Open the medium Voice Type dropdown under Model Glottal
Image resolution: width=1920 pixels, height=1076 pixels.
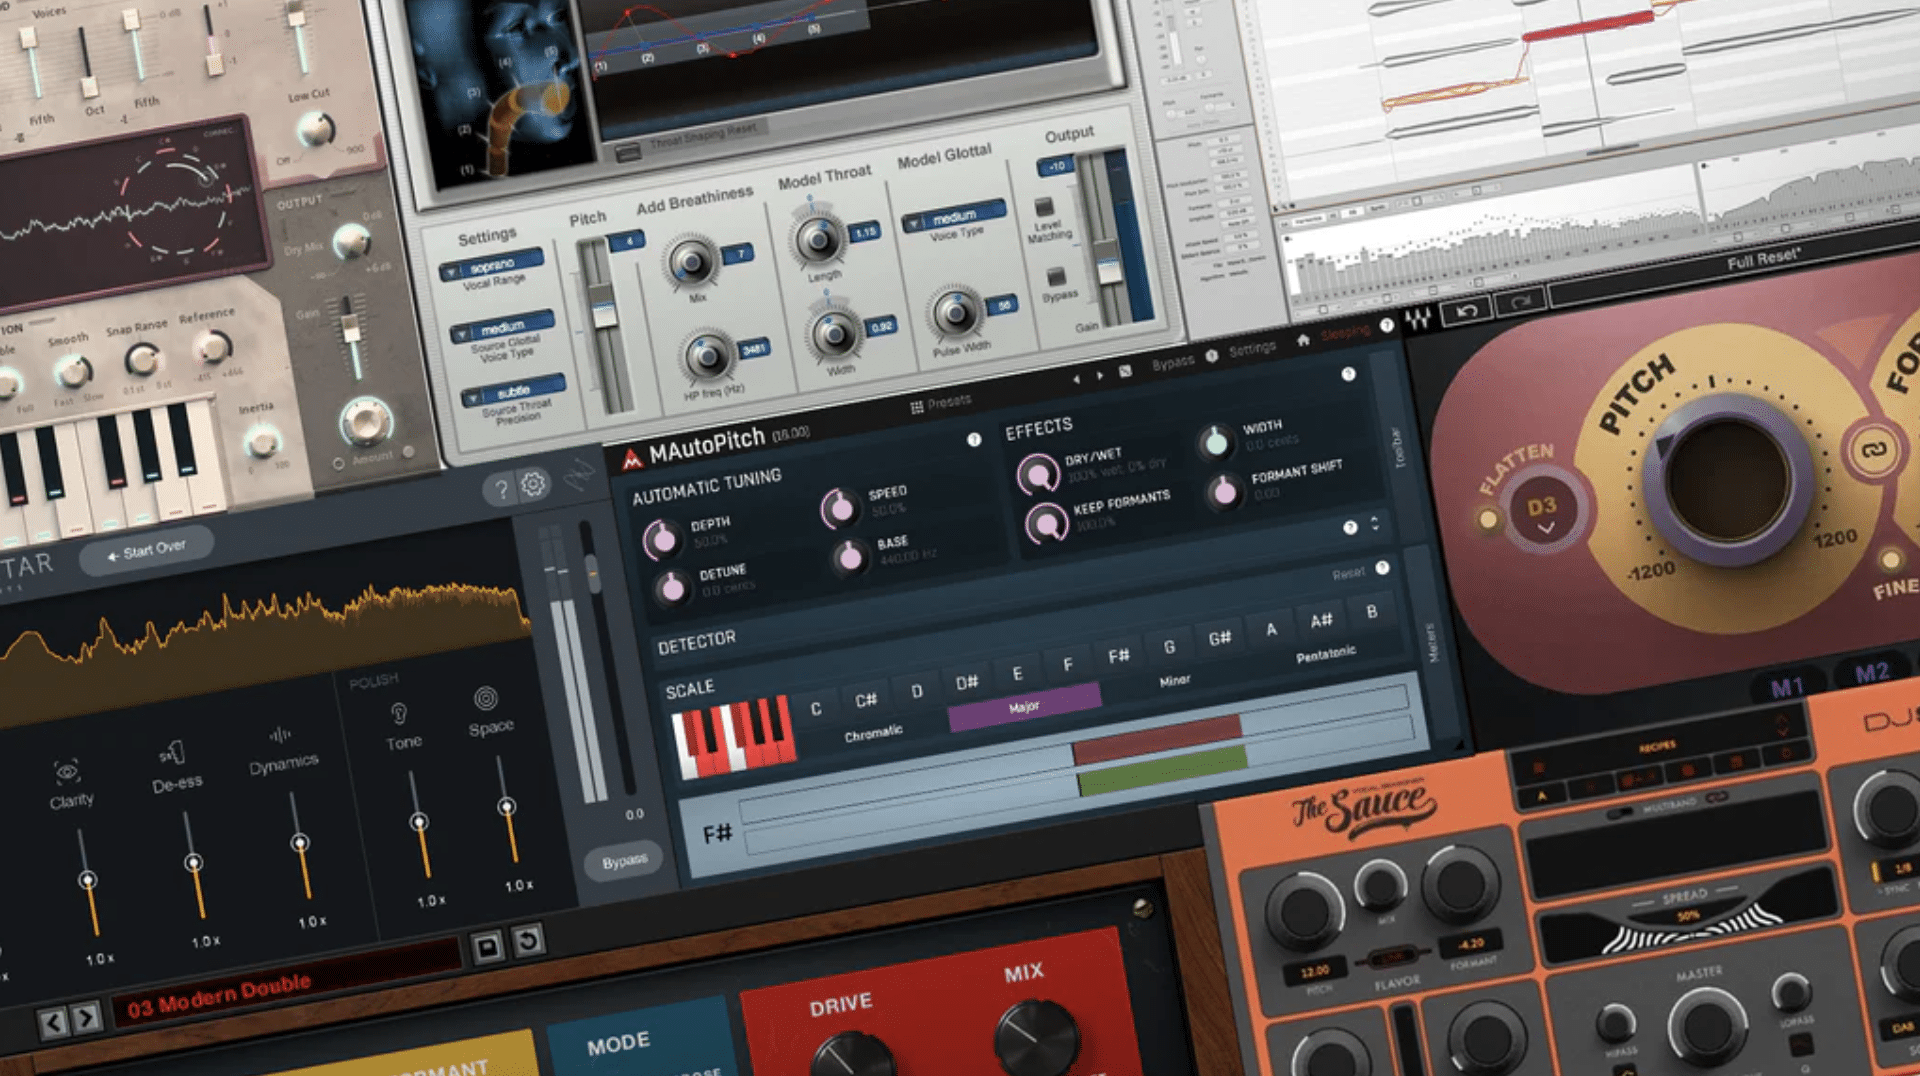point(953,217)
